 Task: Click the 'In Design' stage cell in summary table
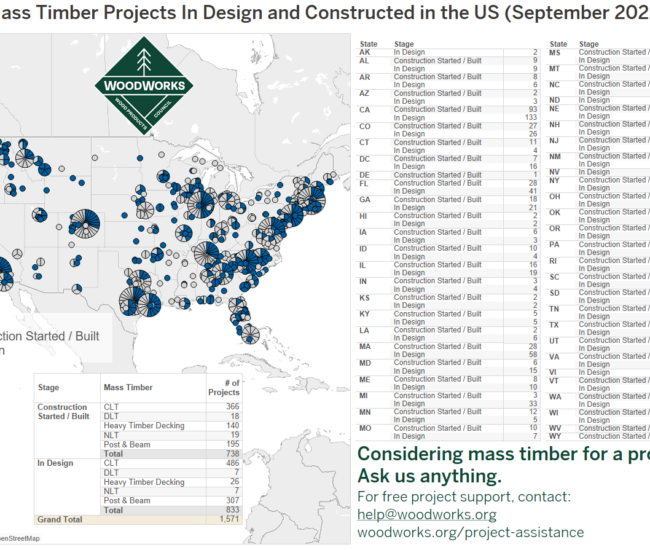[x=55, y=463]
